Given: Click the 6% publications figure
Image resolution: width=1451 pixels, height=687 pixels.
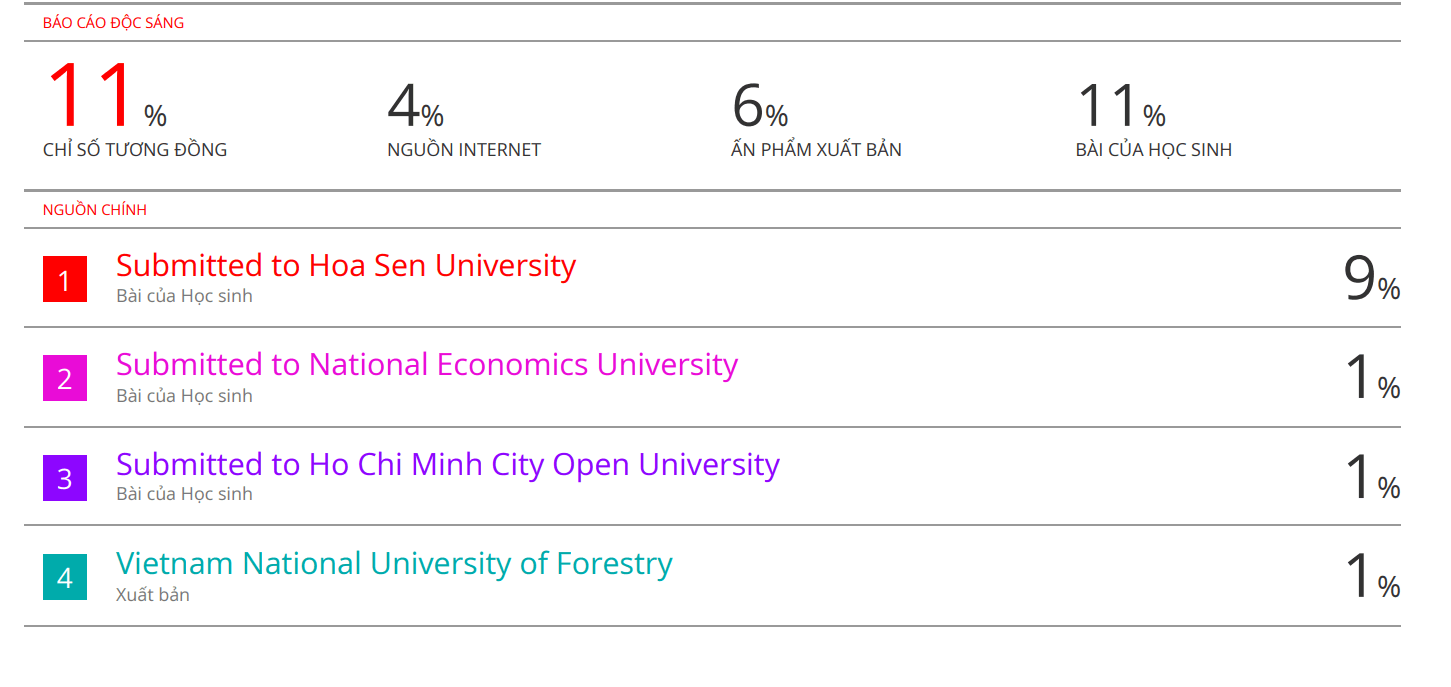Looking at the screenshot, I should (760, 106).
